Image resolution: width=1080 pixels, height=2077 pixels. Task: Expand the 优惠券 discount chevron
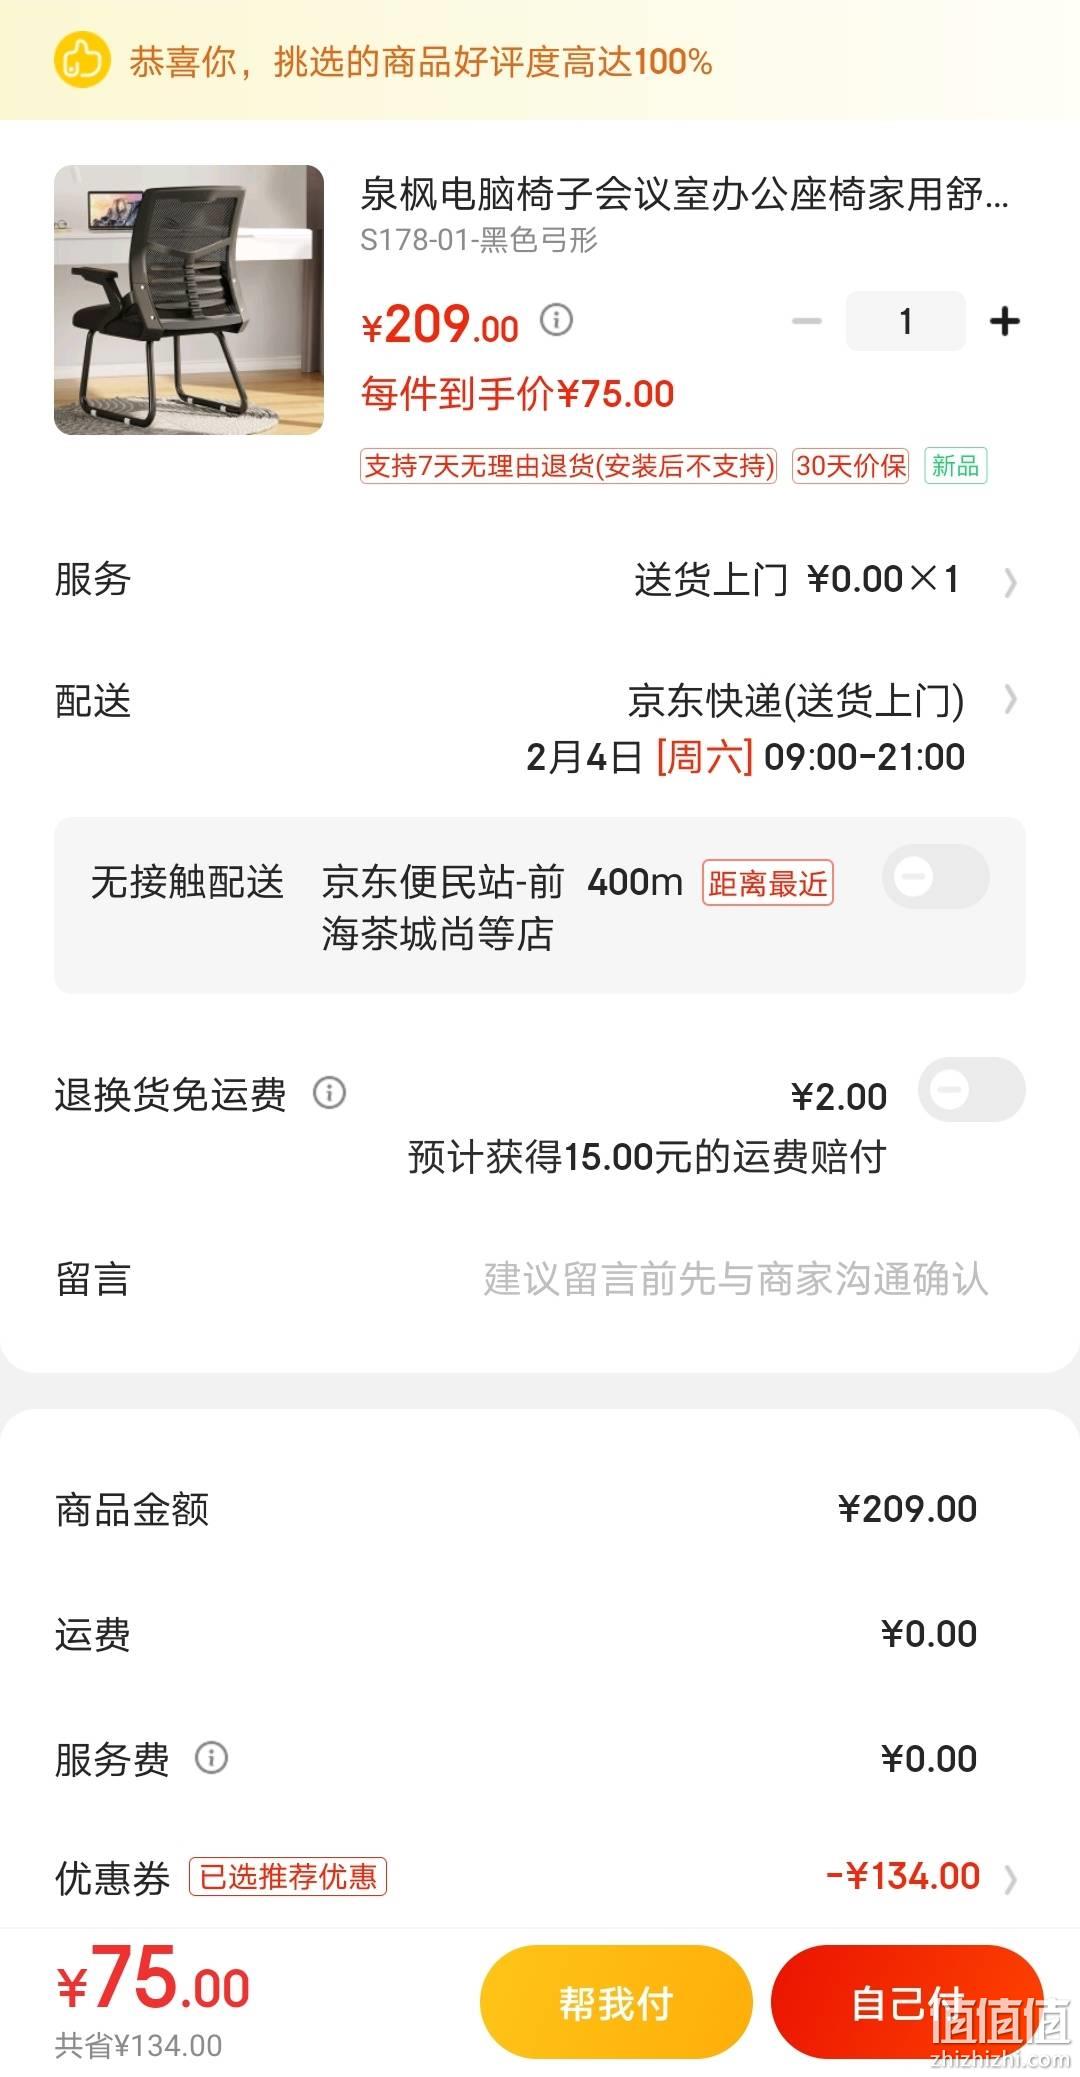pyautogui.click(x=1010, y=1879)
